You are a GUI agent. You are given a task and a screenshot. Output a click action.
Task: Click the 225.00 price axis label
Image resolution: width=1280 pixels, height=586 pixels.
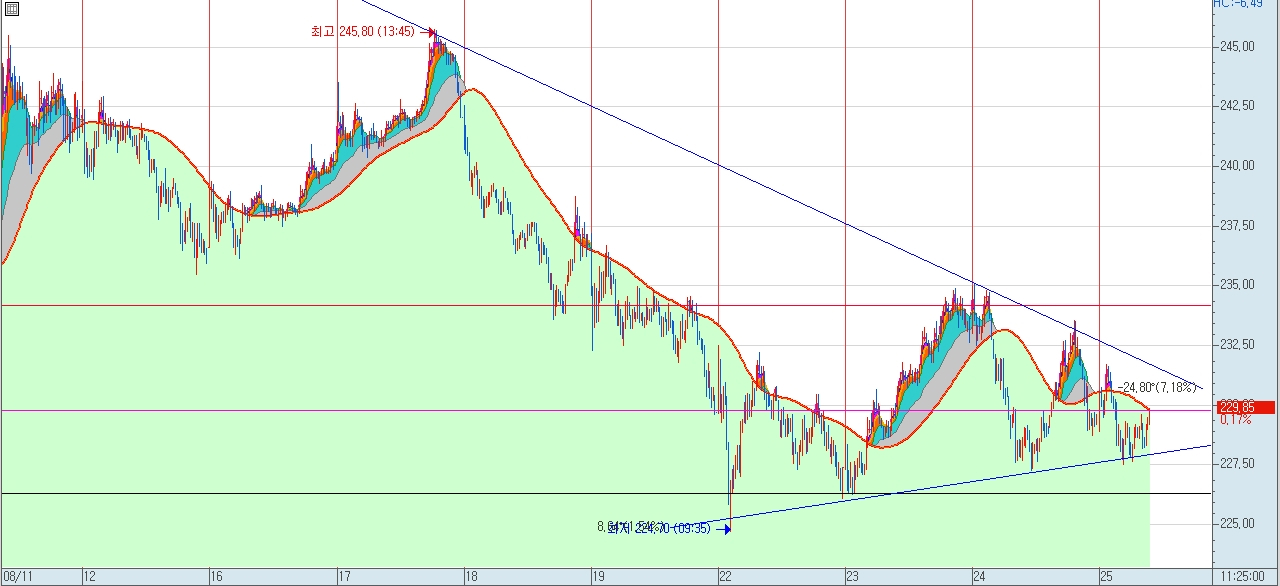point(1236,523)
